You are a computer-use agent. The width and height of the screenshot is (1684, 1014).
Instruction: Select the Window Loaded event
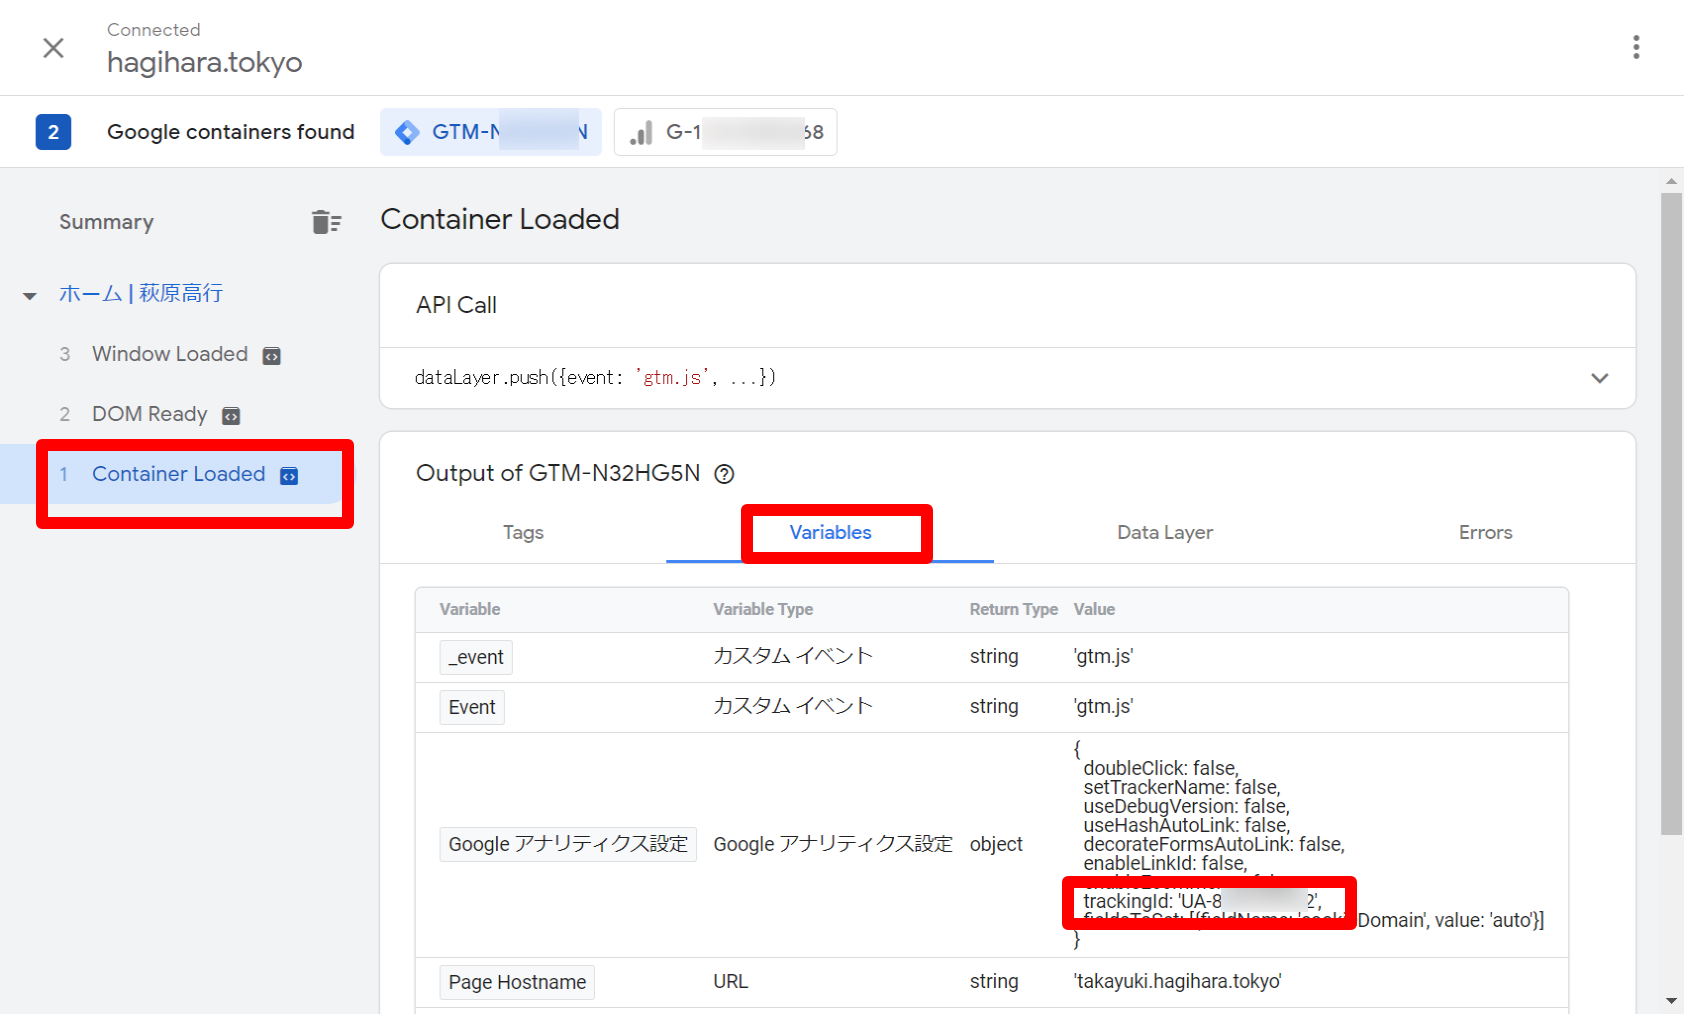tap(170, 354)
